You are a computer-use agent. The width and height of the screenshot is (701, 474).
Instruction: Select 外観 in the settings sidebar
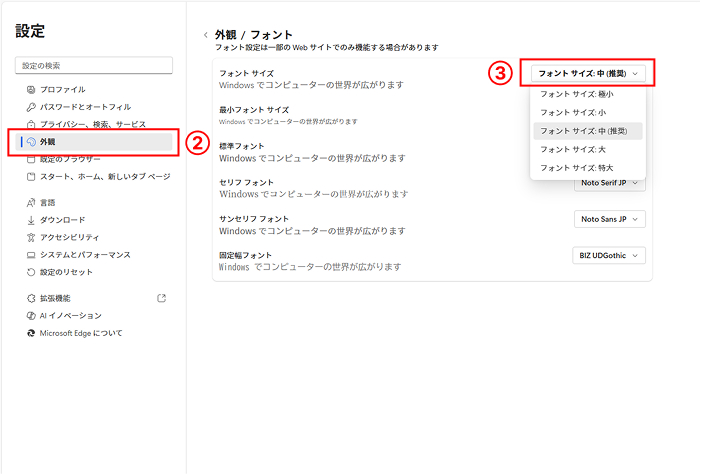pos(94,142)
